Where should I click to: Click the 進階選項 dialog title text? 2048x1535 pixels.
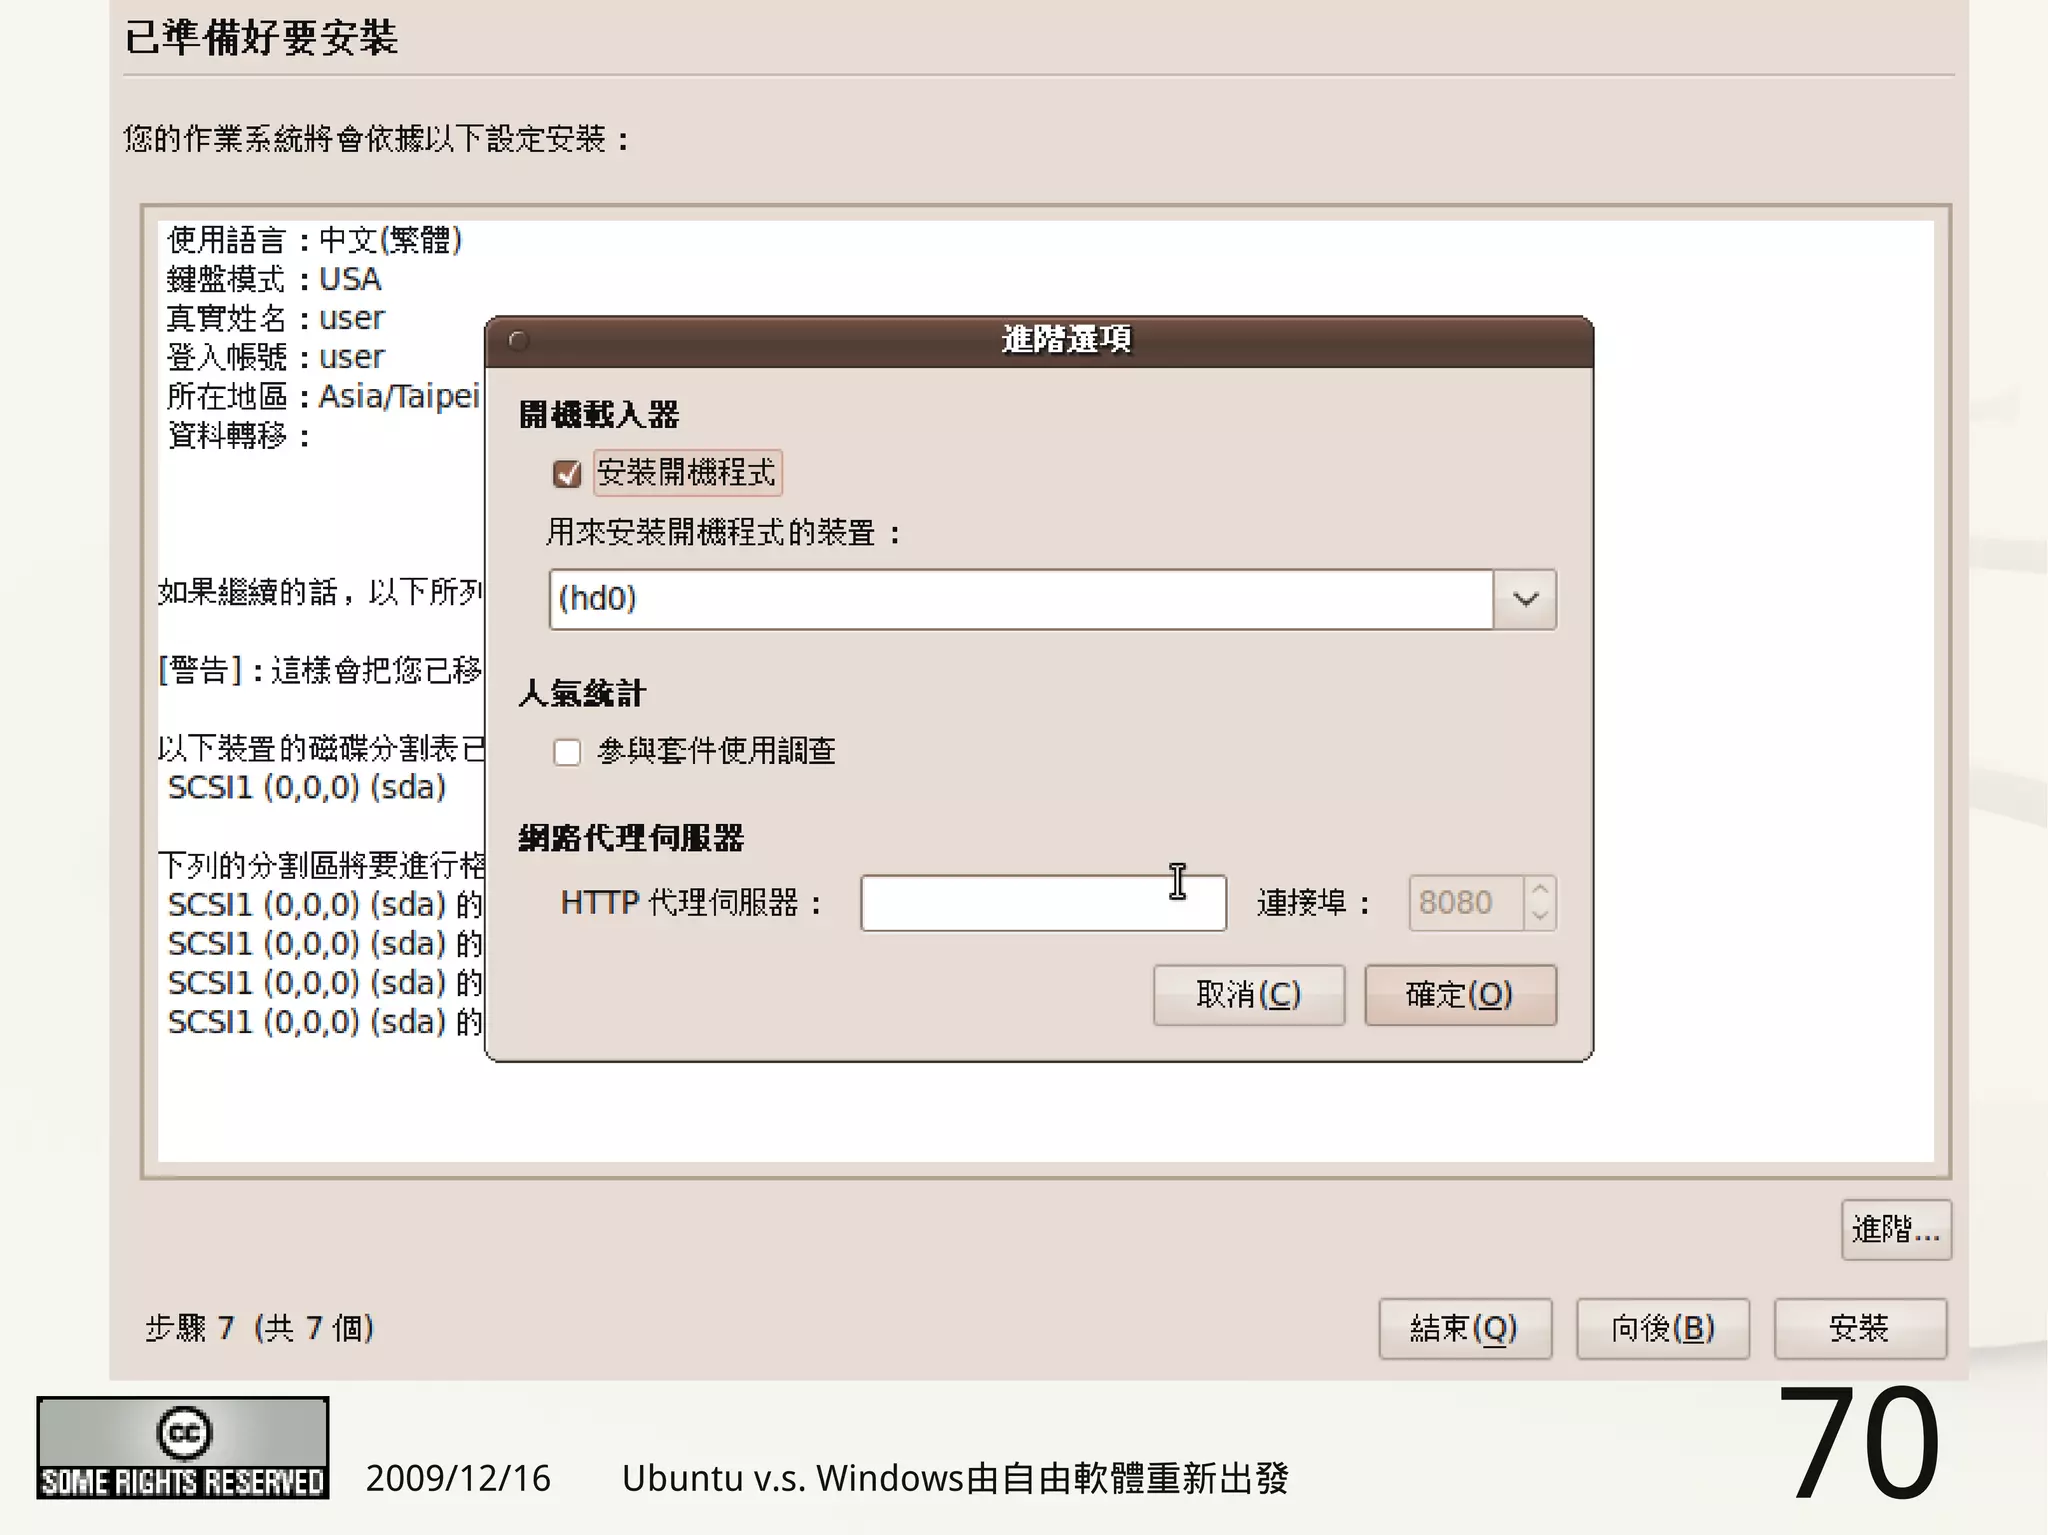tap(1067, 340)
